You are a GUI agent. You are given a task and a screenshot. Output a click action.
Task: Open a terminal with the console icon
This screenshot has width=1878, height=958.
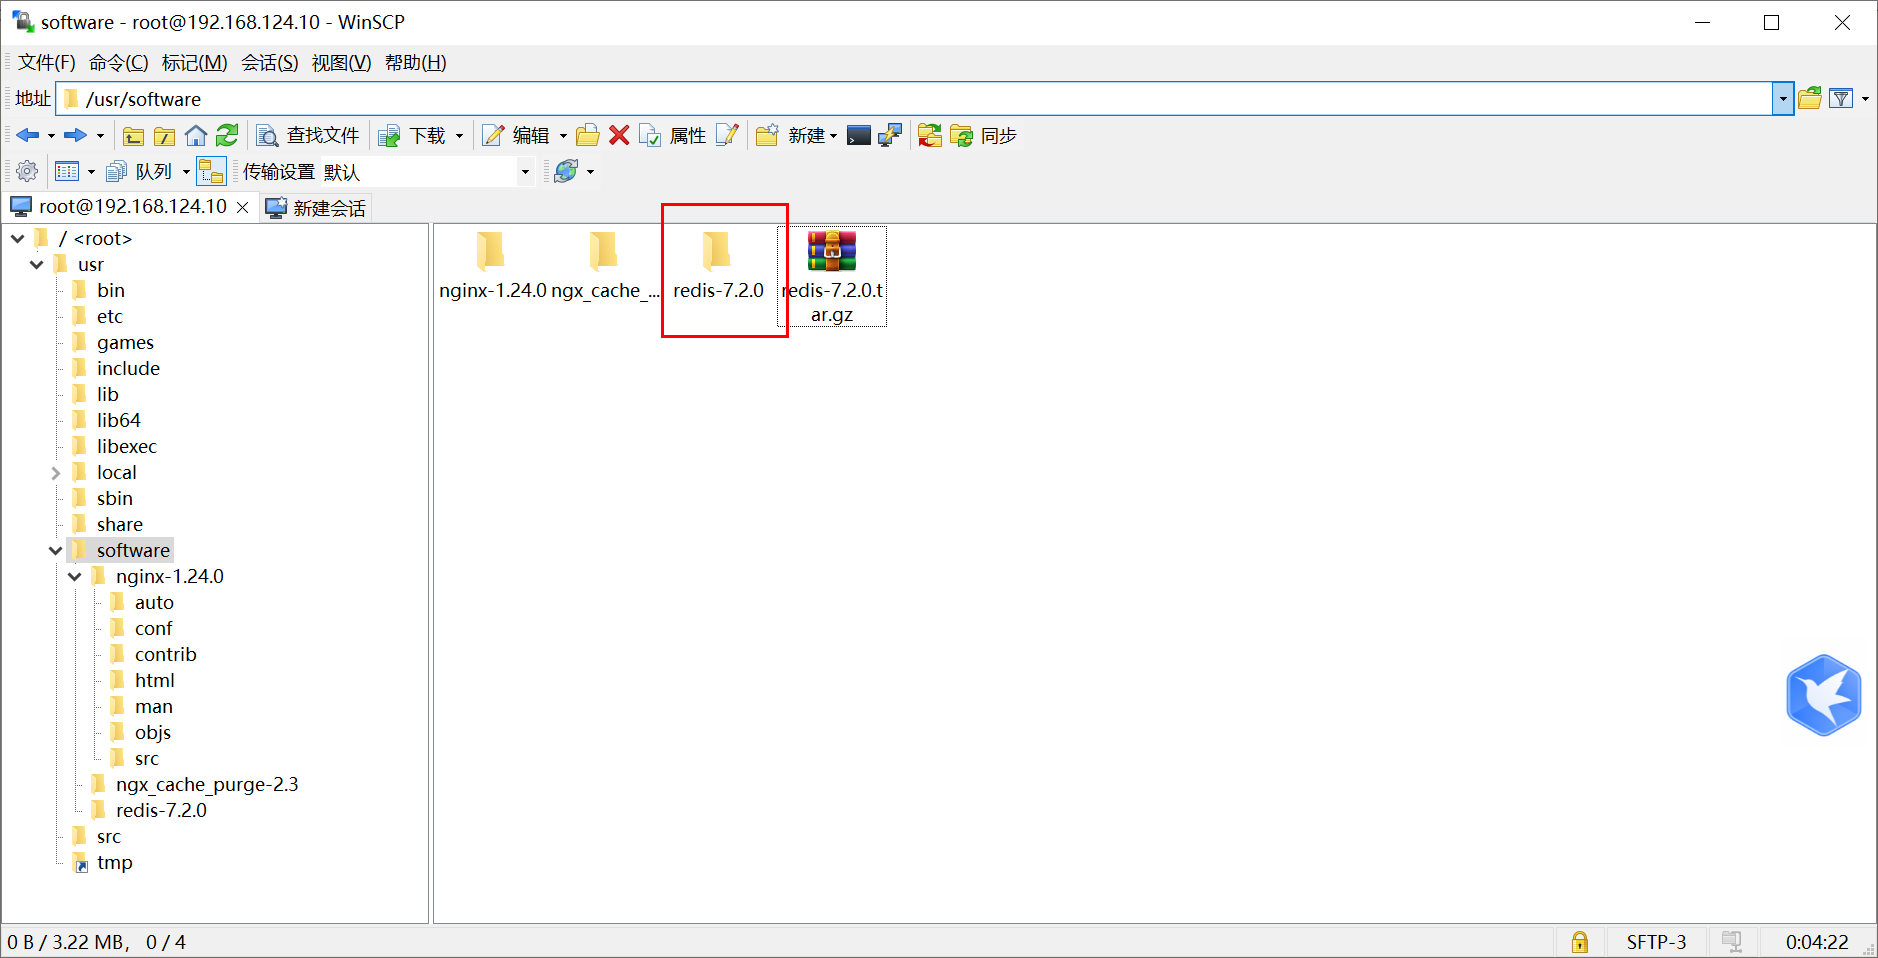(x=859, y=135)
